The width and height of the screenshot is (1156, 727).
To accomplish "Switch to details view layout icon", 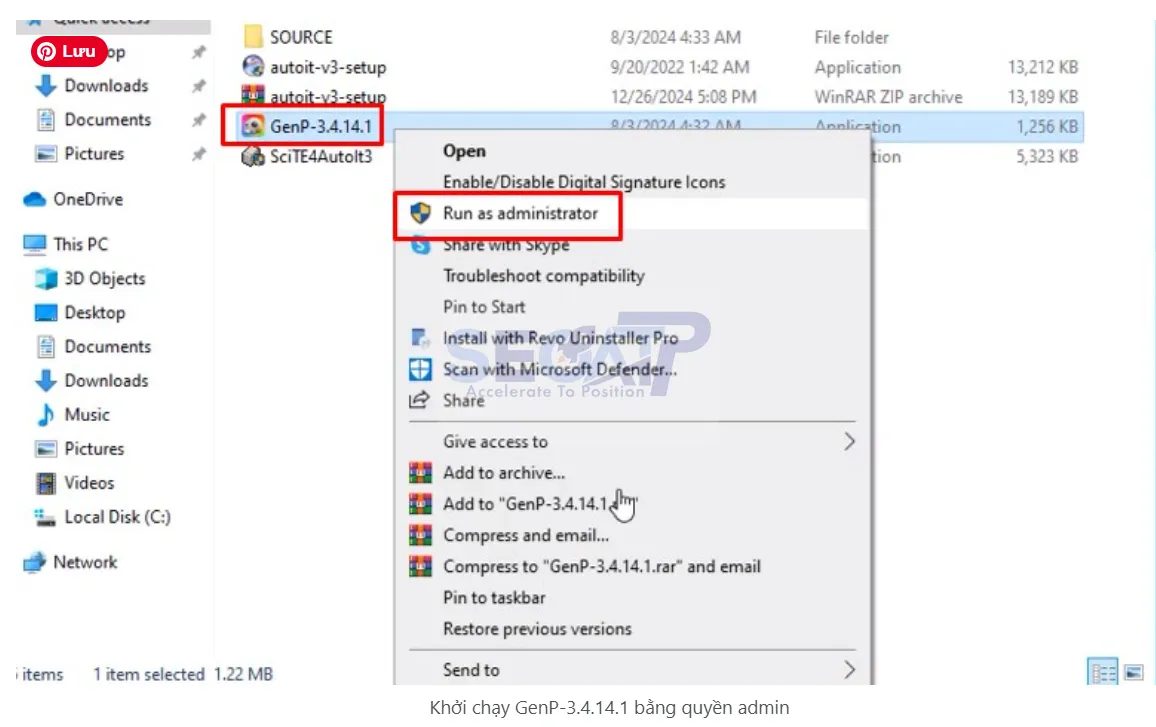I will (x=1102, y=673).
